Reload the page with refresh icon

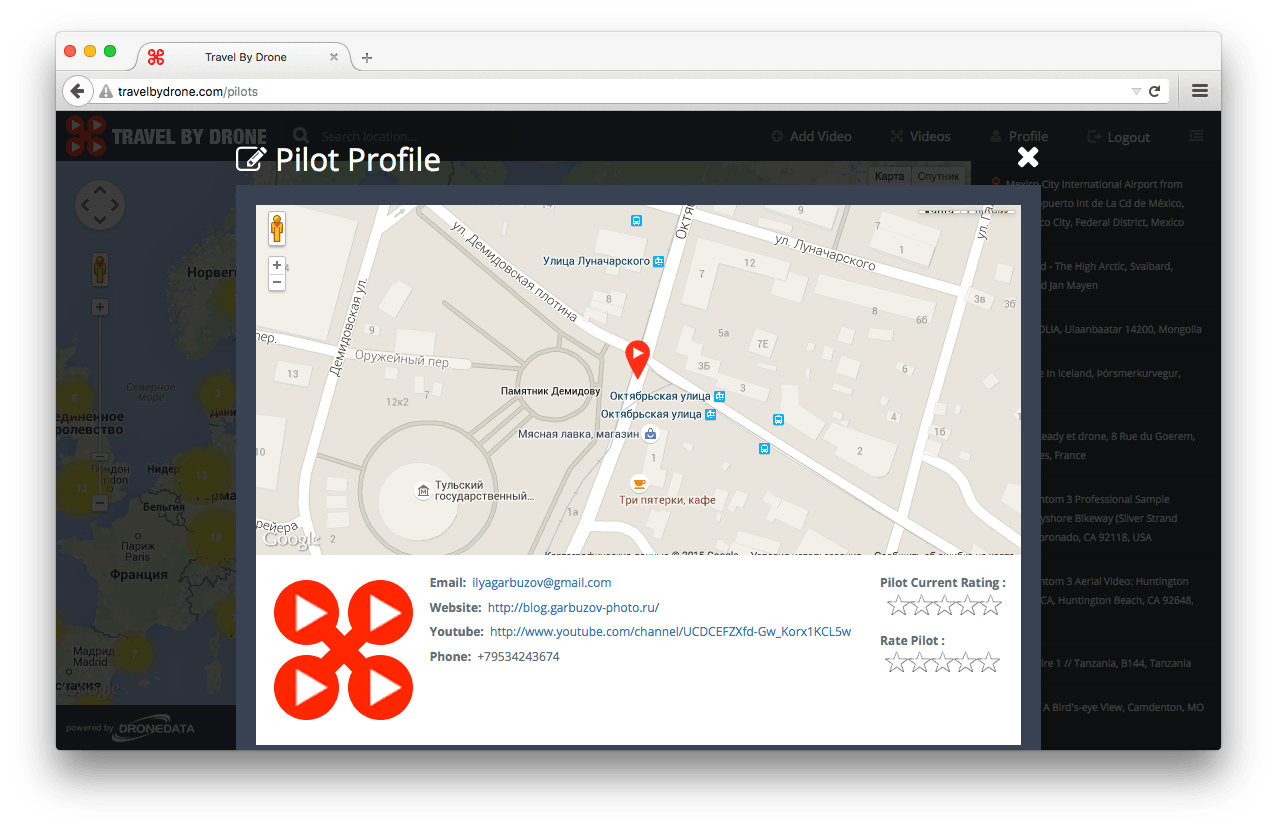[1154, 91]
